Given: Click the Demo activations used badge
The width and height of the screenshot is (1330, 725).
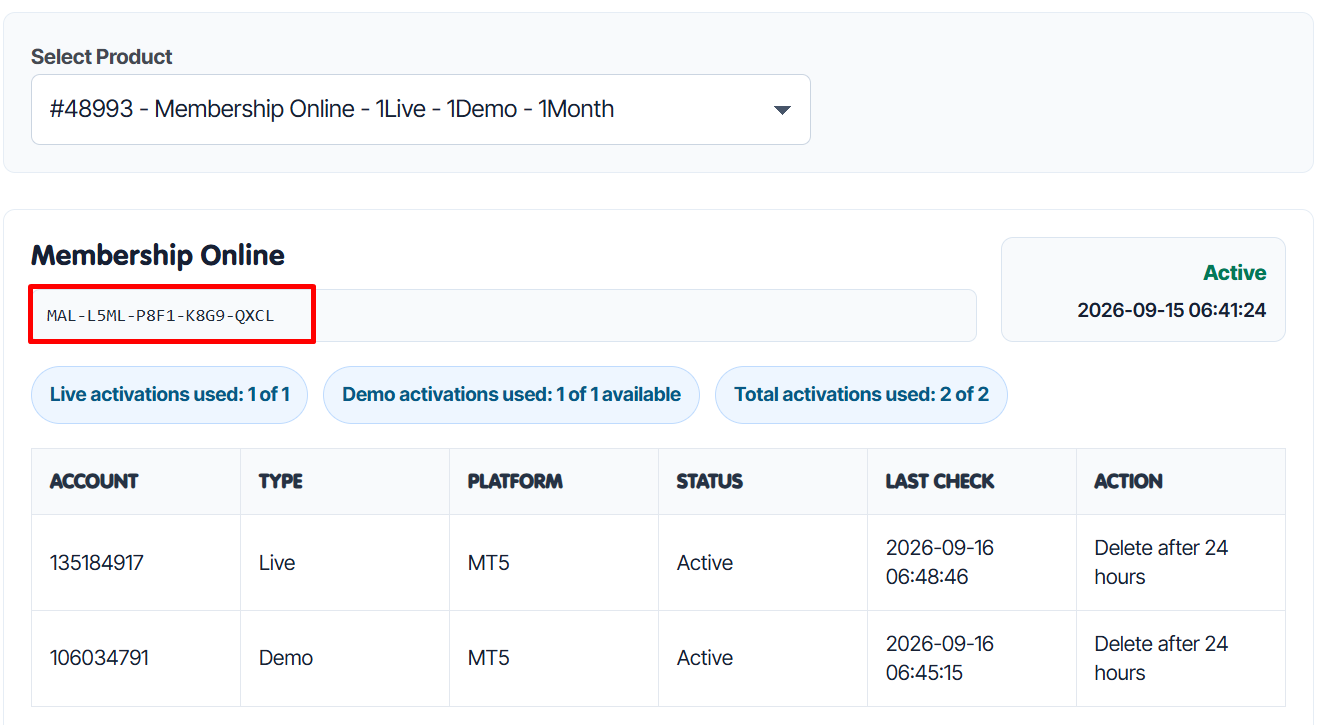Looking at the screenshot, I should click(x=511, y=394).
